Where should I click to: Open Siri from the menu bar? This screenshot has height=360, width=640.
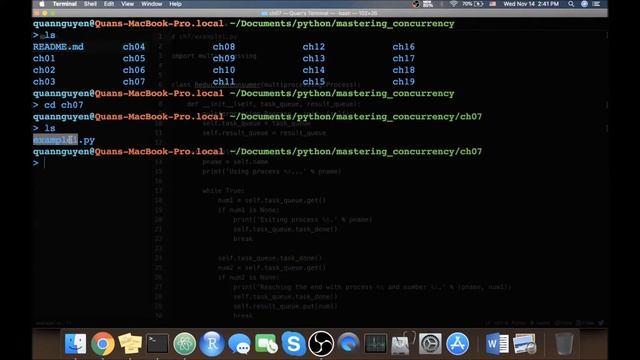pyautogui.click(x=584, y=4)
